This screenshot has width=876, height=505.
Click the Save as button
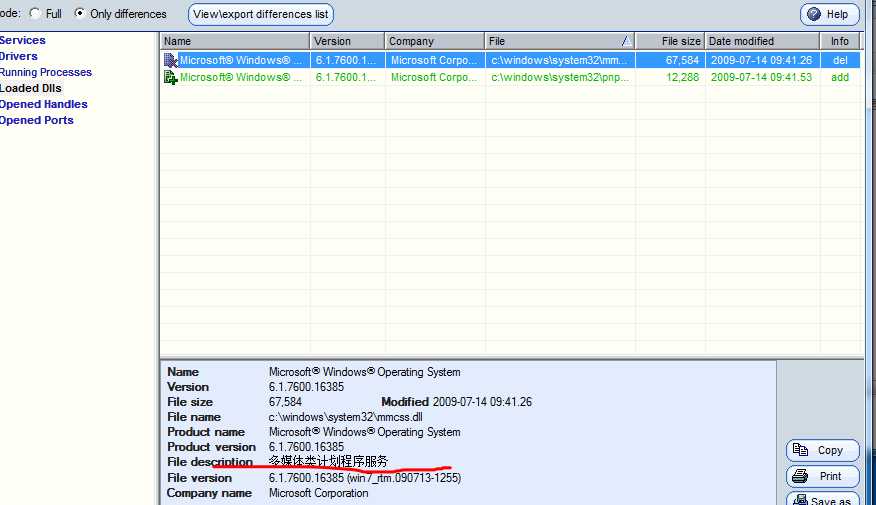pyautogui.click(x=822, y=499)
